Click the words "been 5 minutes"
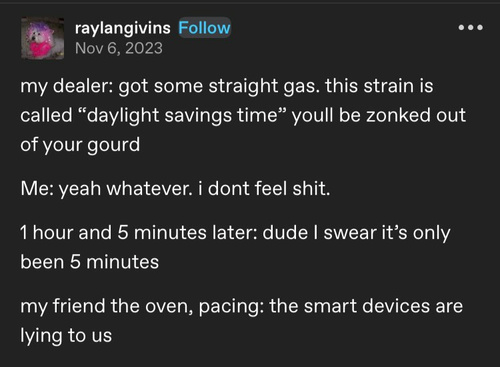The height and width of the screenshot is (367, 500). [x=89, y=262]
